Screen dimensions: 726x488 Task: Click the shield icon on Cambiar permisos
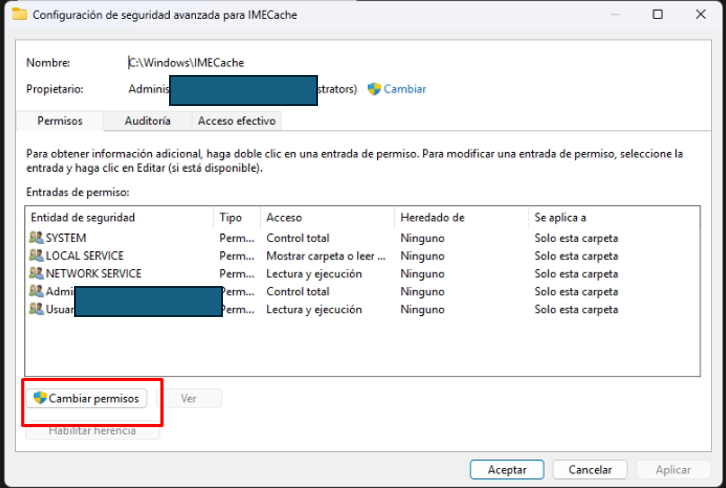point(40,398)
